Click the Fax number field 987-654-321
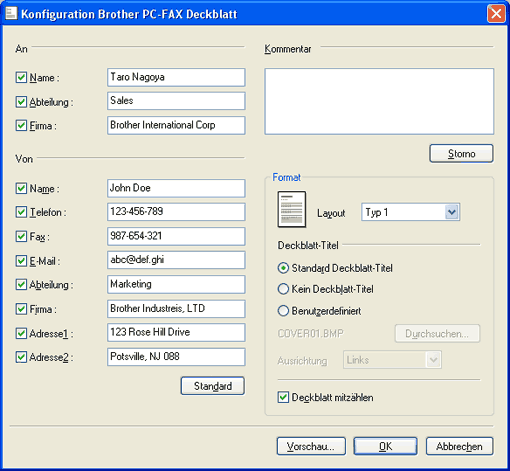Screen dimensions: 510x471 point(176,236)
